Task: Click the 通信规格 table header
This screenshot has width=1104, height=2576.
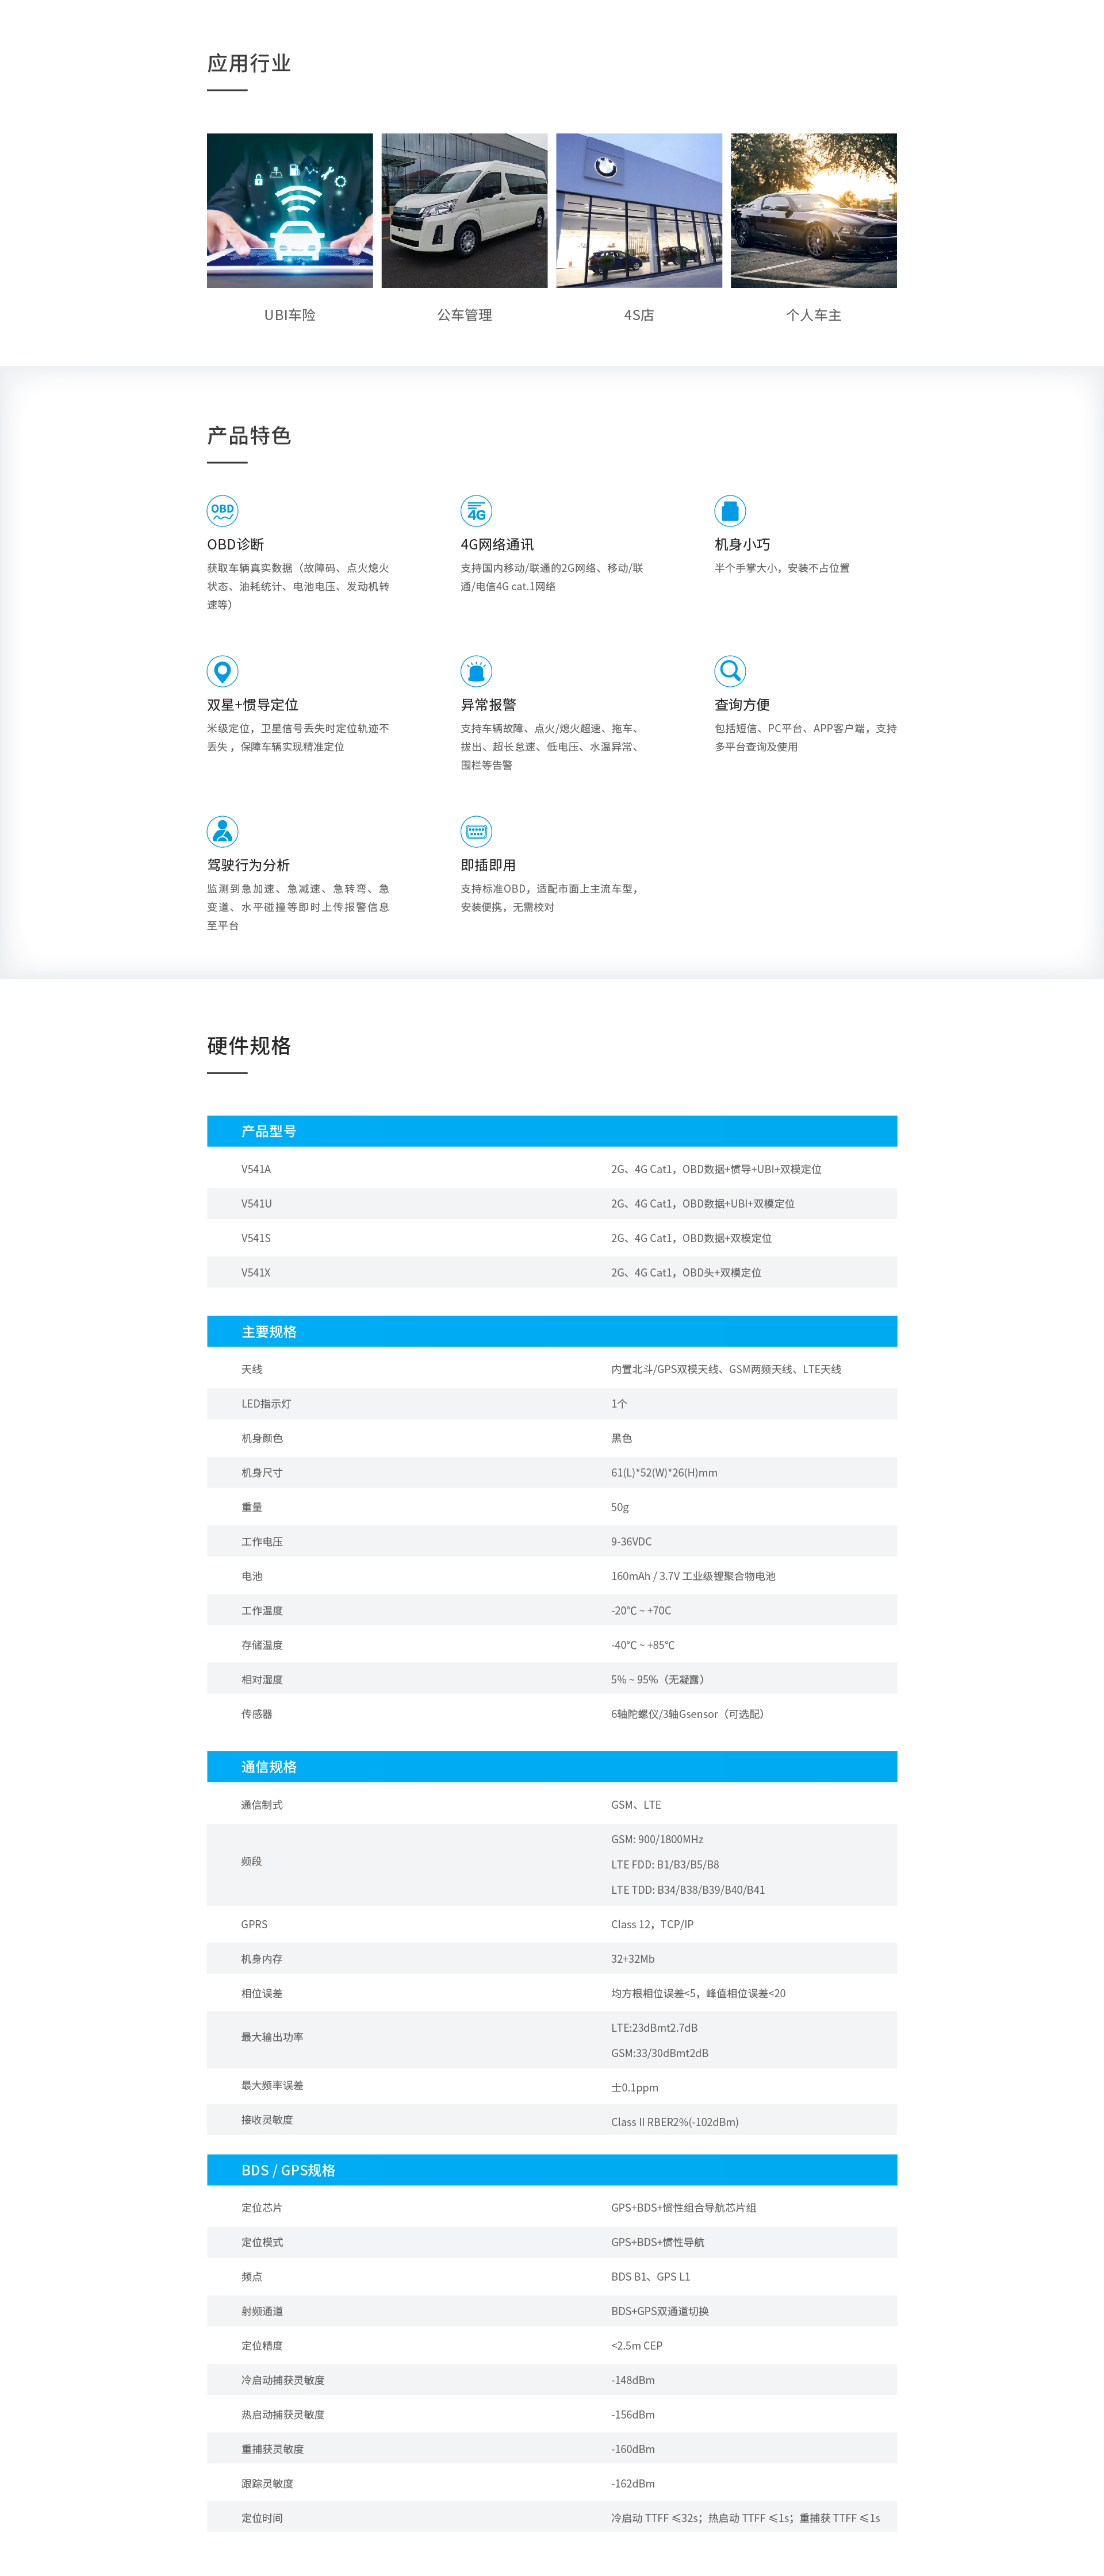Action: 552,1766
